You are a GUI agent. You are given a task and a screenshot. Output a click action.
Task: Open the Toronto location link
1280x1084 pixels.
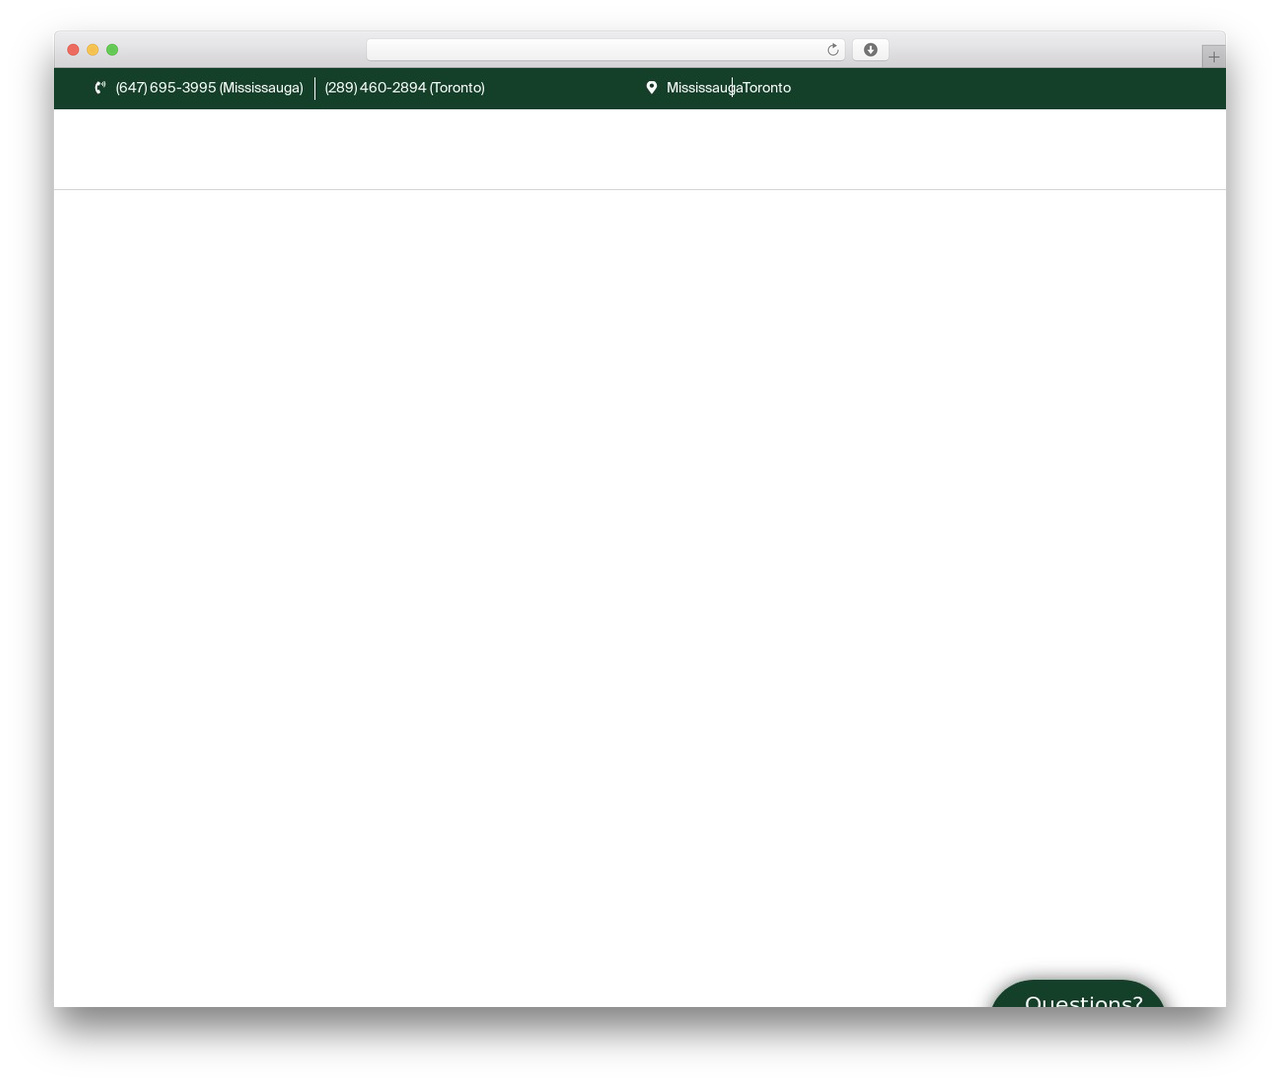[767, 88]
